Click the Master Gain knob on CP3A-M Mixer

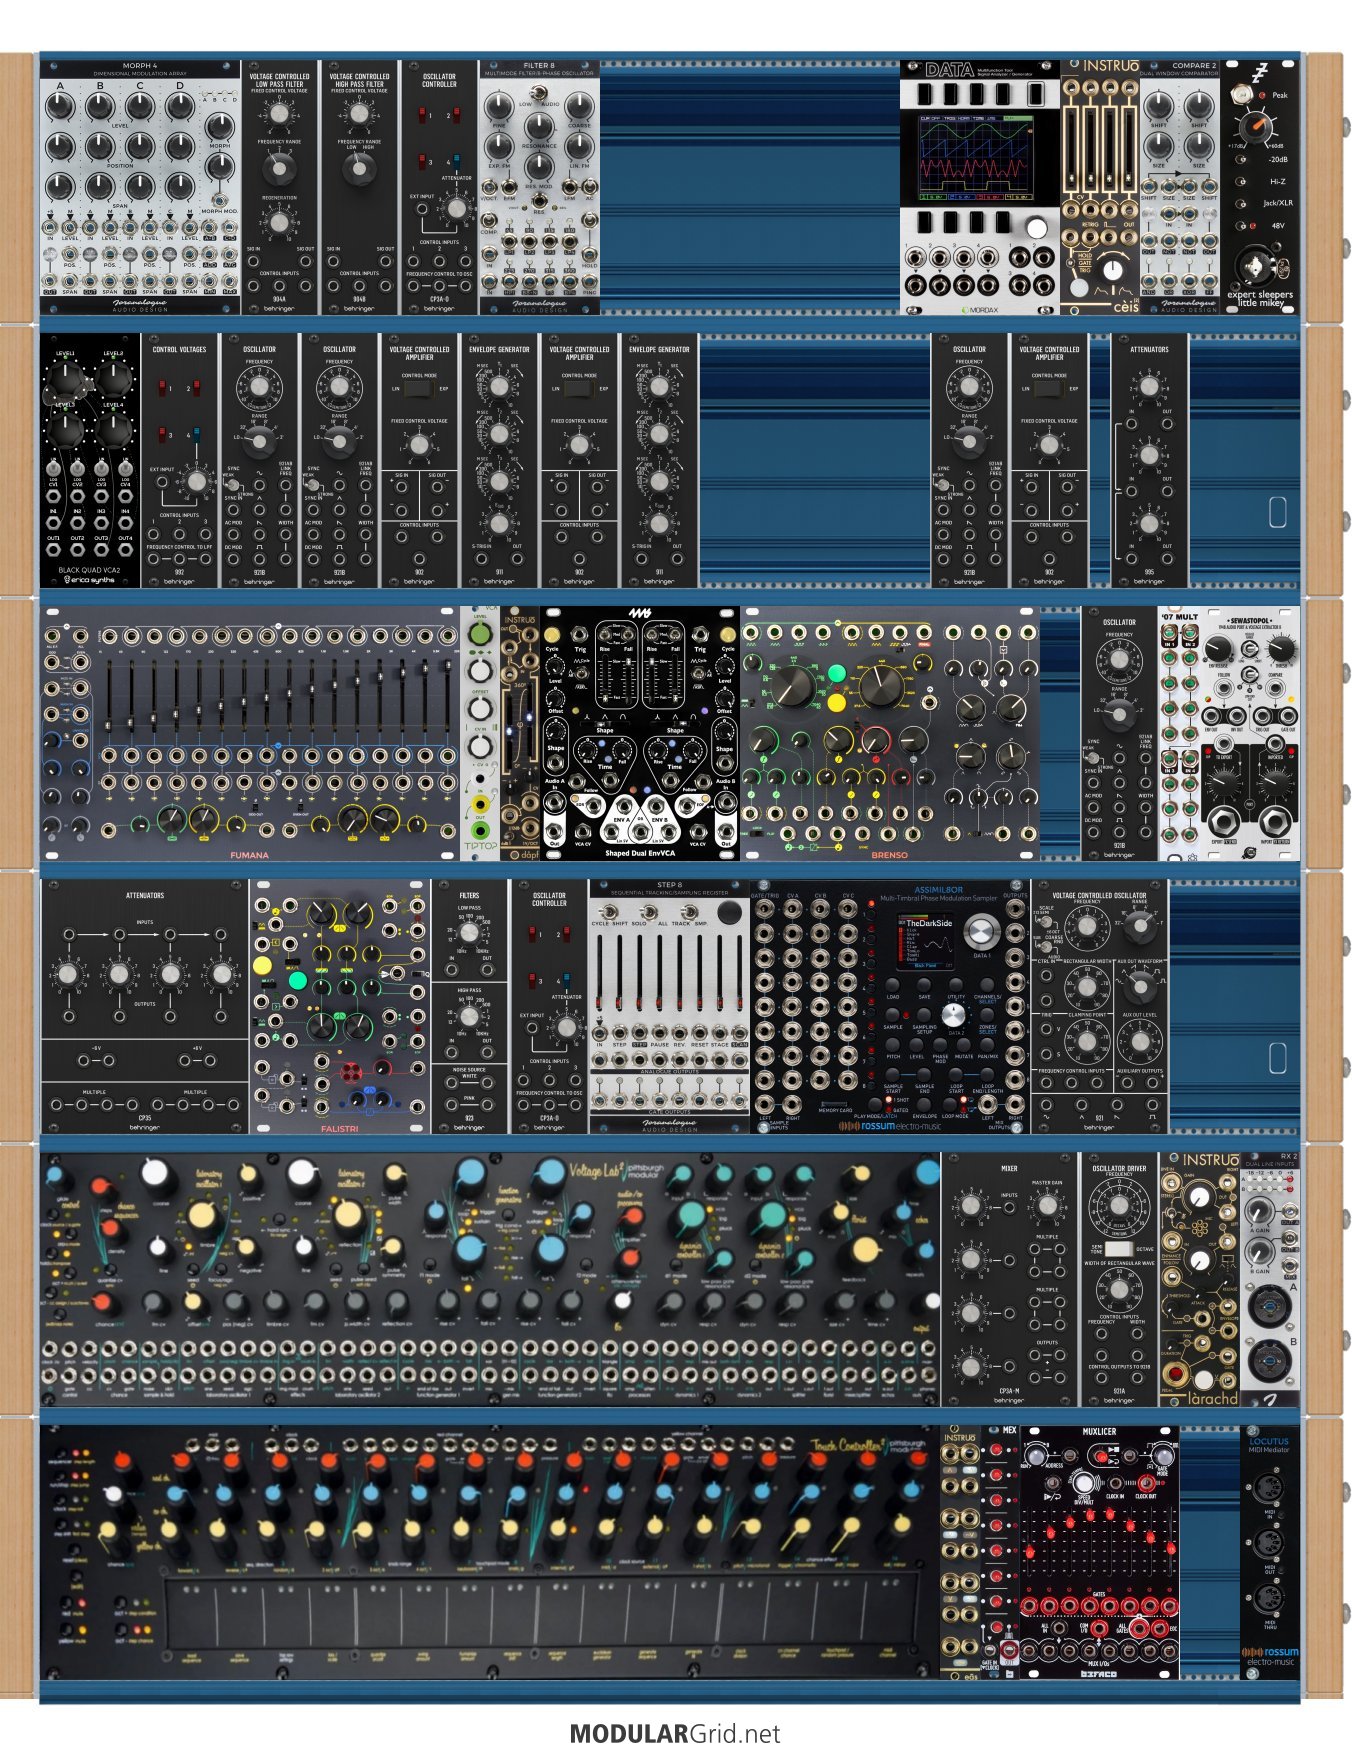1047,1205
